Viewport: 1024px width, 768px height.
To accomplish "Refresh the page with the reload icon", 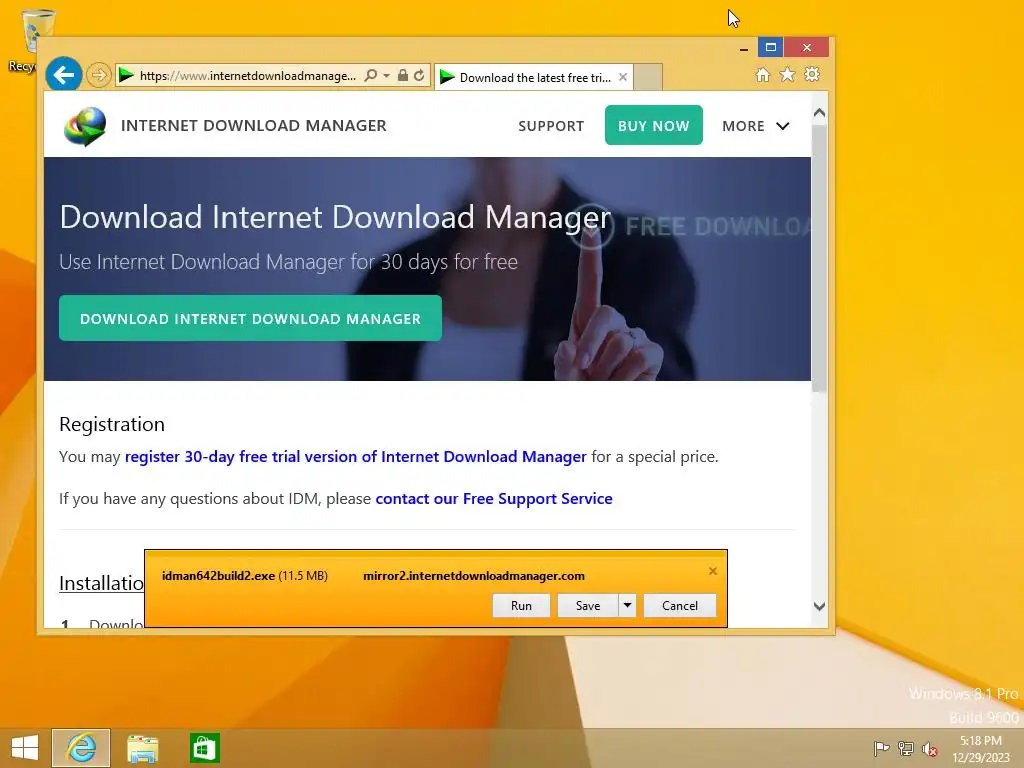I will [419, 76].
